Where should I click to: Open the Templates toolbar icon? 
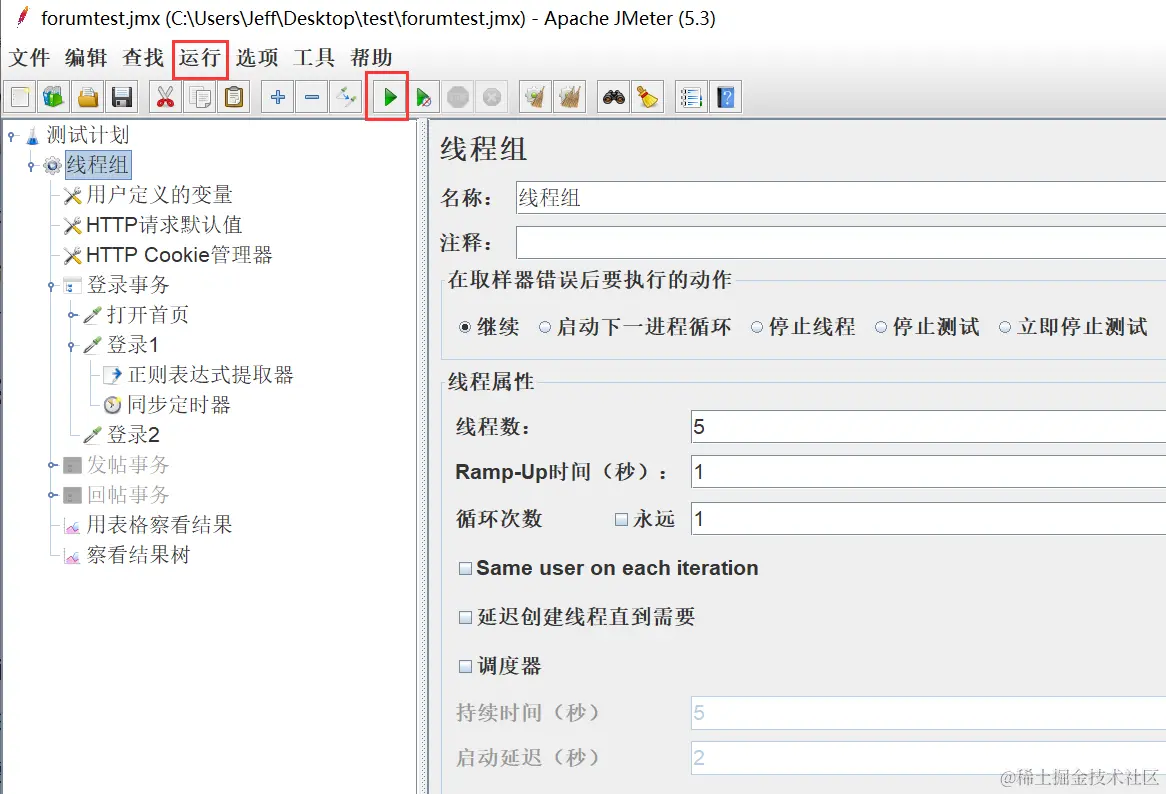point(54,97)
